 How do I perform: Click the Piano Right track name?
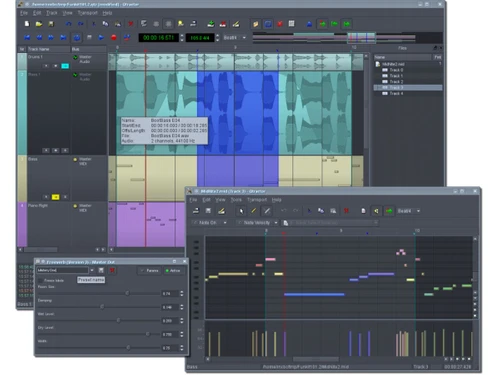tap(38, 206)
